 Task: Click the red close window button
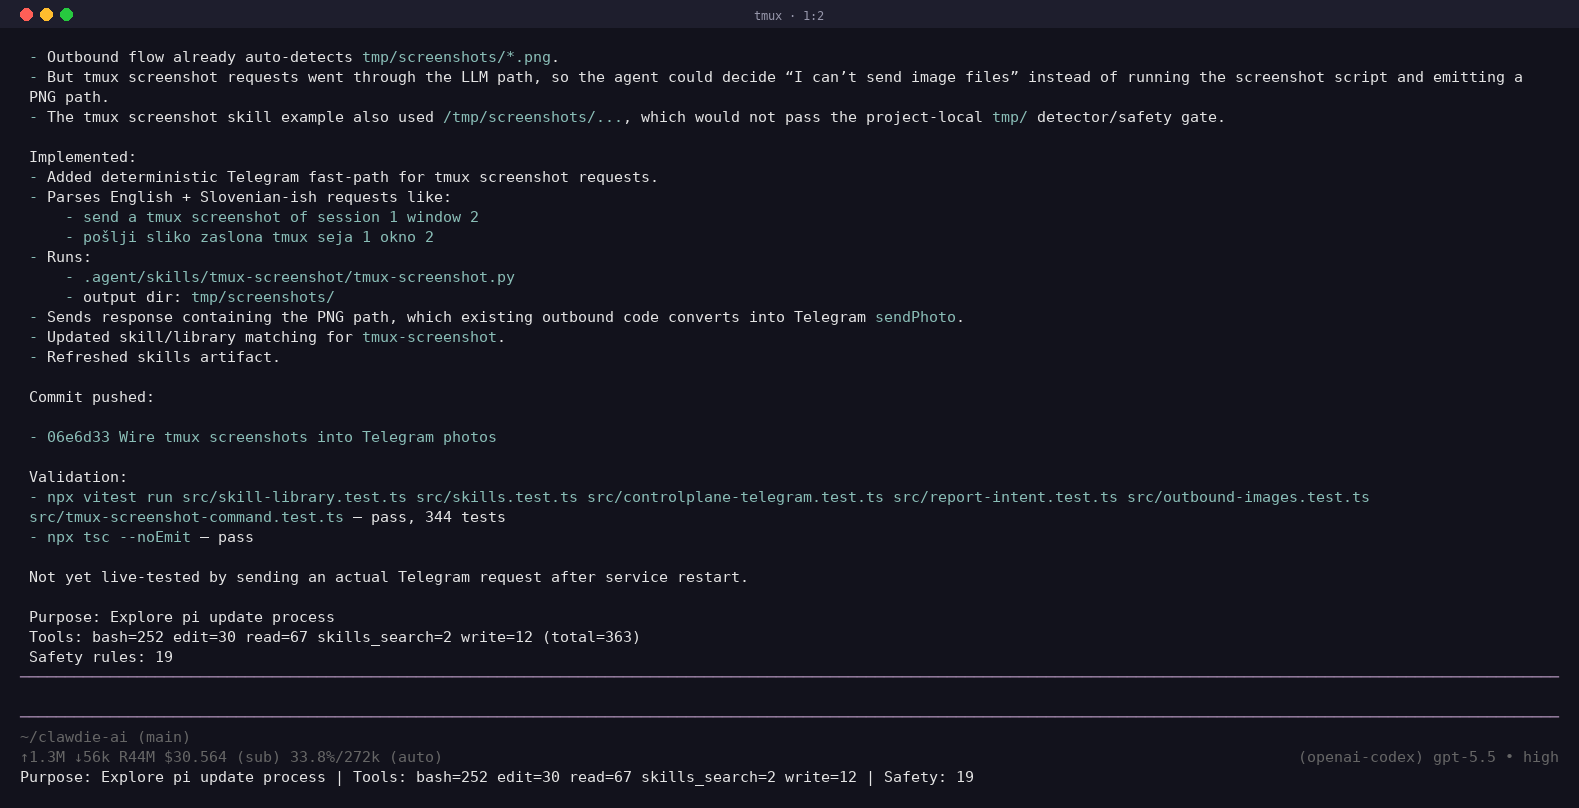point(26,15)
